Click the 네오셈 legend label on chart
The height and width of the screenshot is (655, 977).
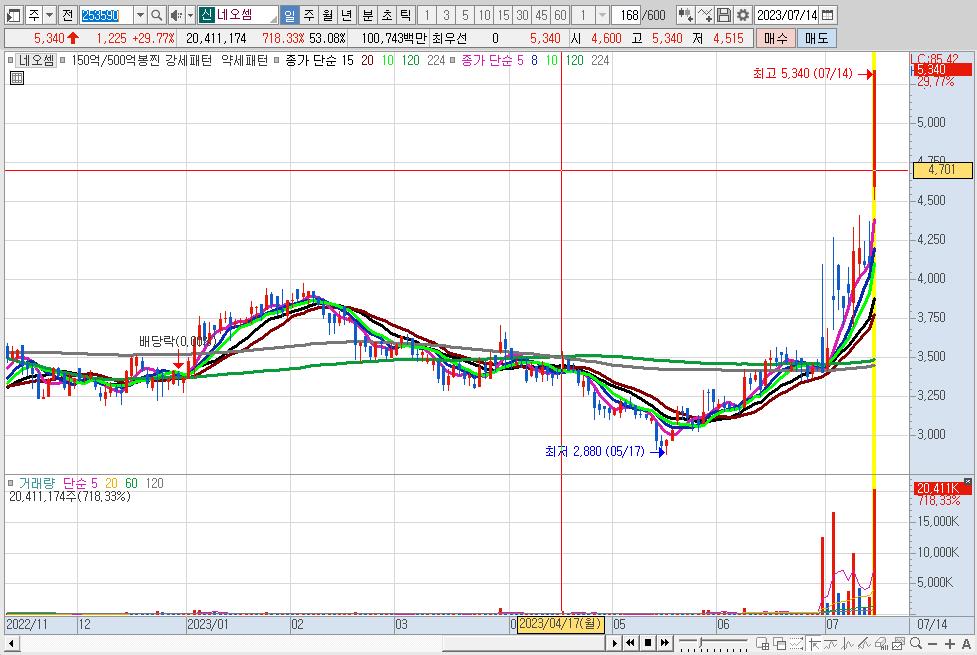point(36,60)
